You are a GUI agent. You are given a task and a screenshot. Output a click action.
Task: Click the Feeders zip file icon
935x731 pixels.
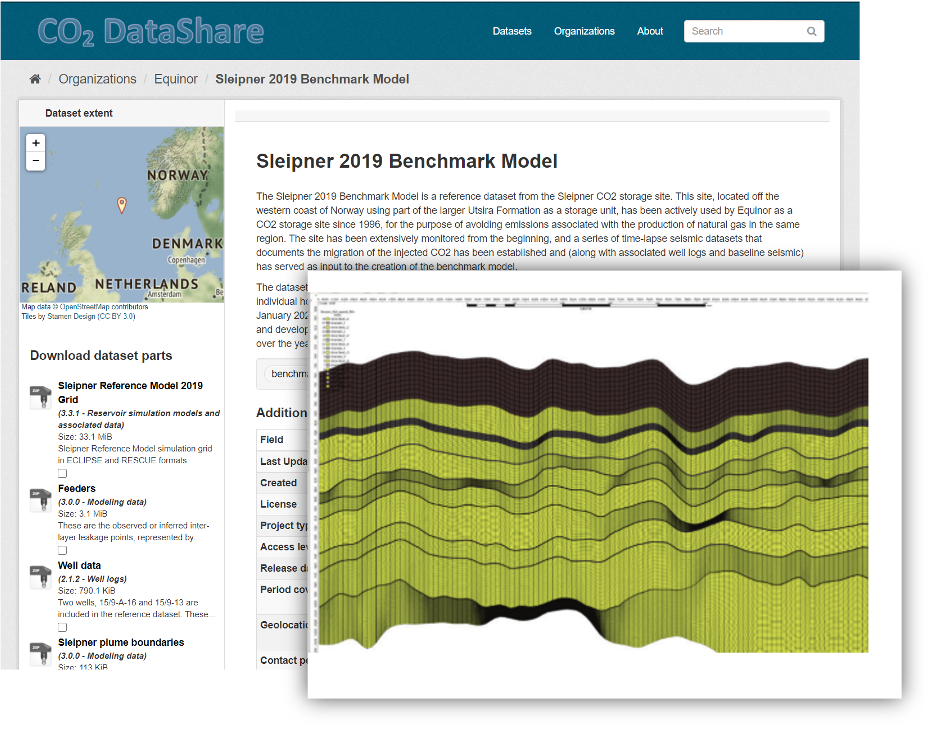tap(40, 498)
